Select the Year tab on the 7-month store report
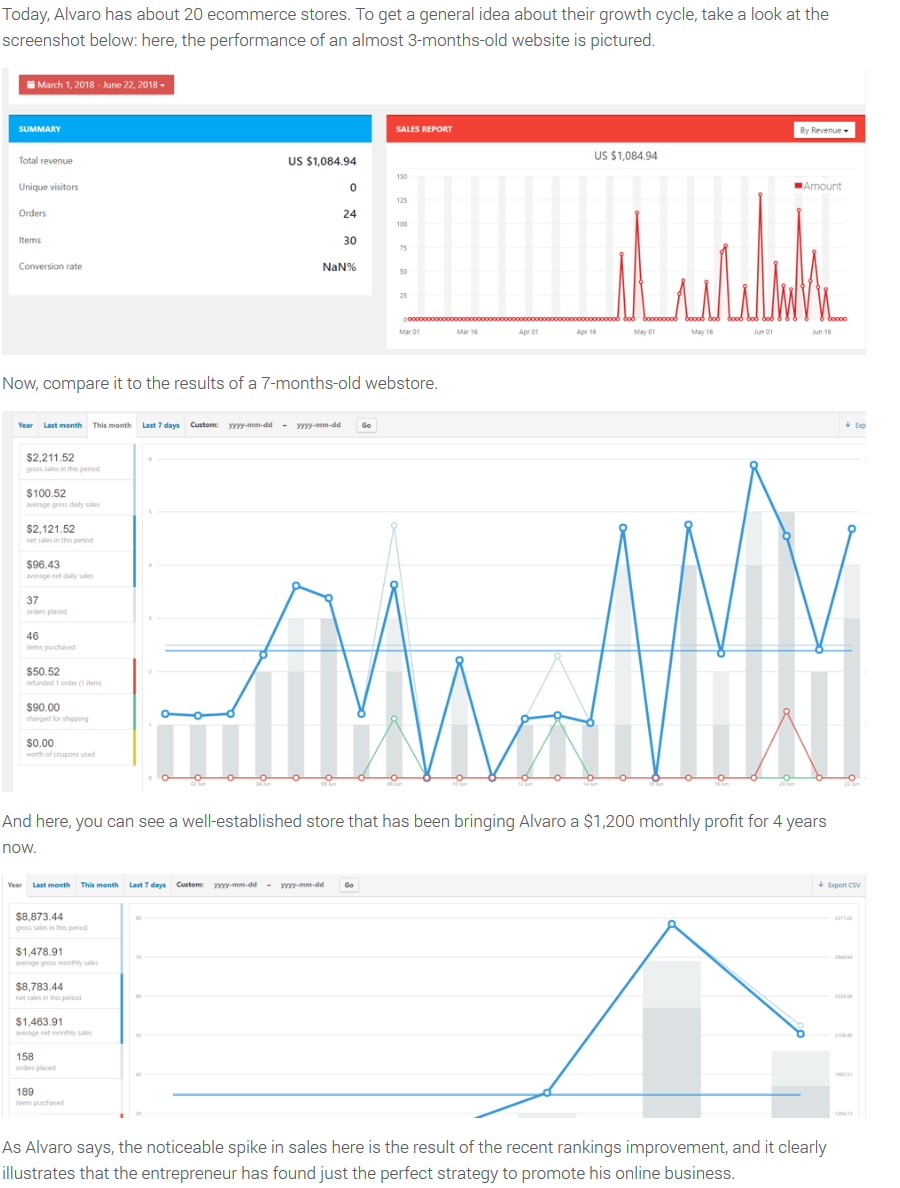 pos(25,424)
